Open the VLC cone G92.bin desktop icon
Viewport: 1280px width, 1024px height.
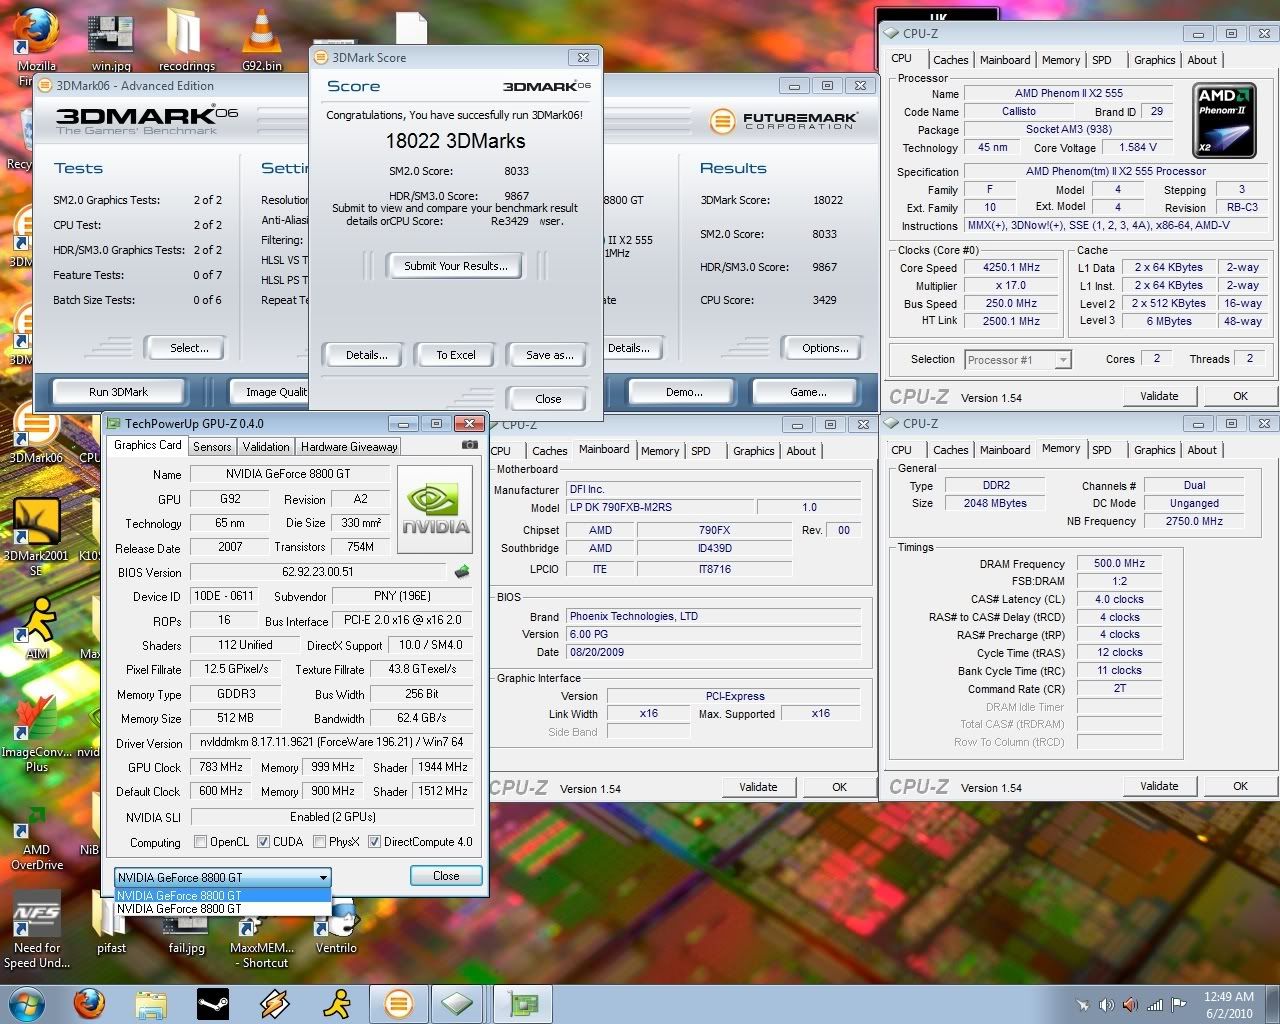click(262, 40)
